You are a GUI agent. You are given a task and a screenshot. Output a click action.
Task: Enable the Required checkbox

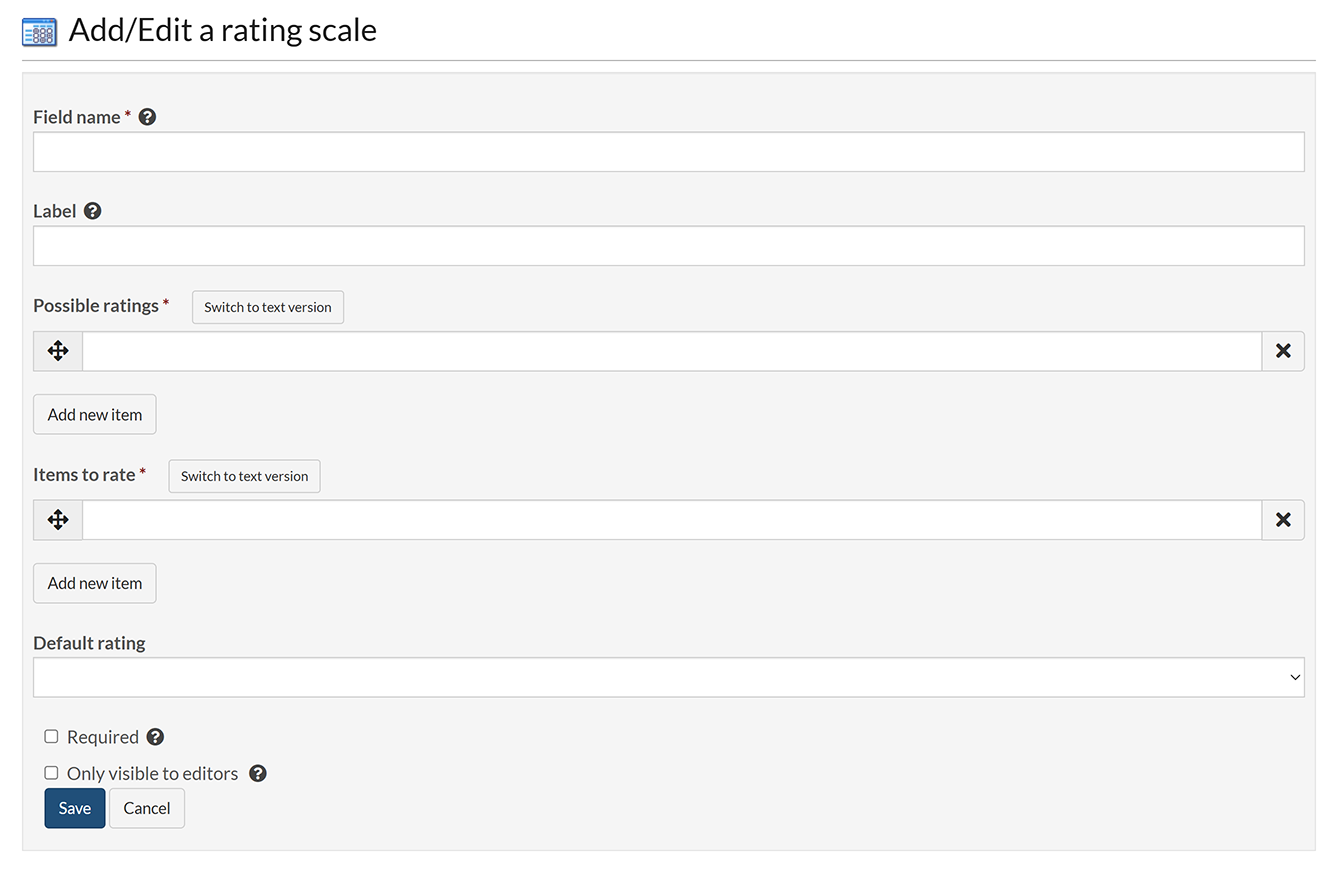tap(51, 737)
